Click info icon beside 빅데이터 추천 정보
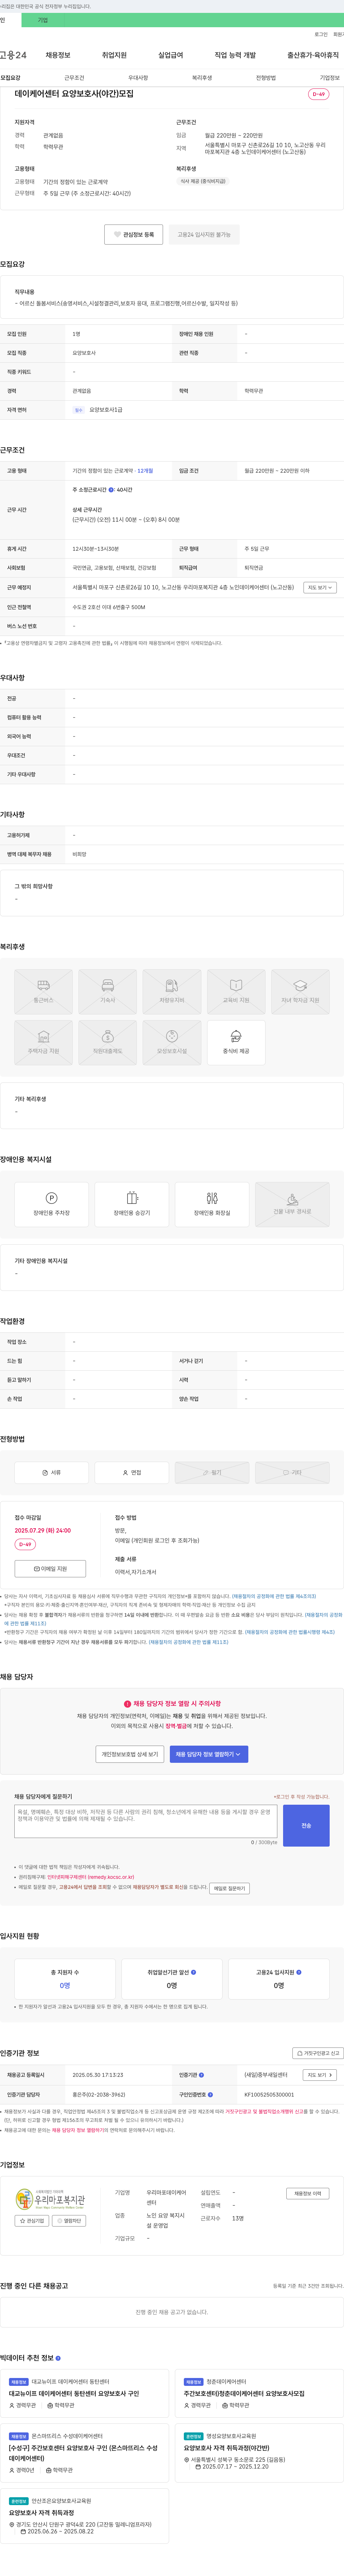The width and height of the screenshot is (344, 2576). 58,2358
